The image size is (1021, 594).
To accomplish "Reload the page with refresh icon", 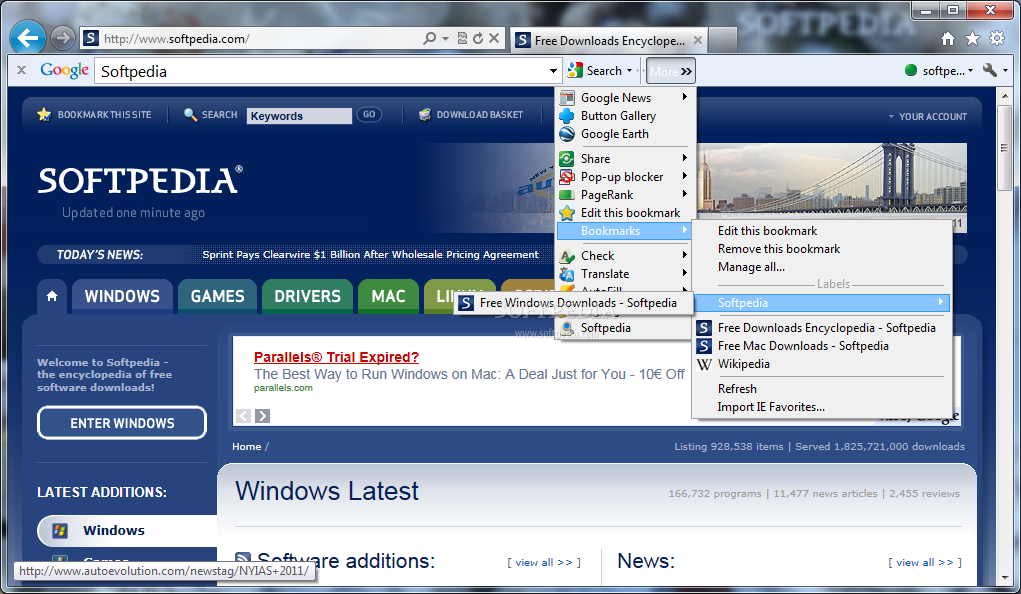I will (478, 38).
